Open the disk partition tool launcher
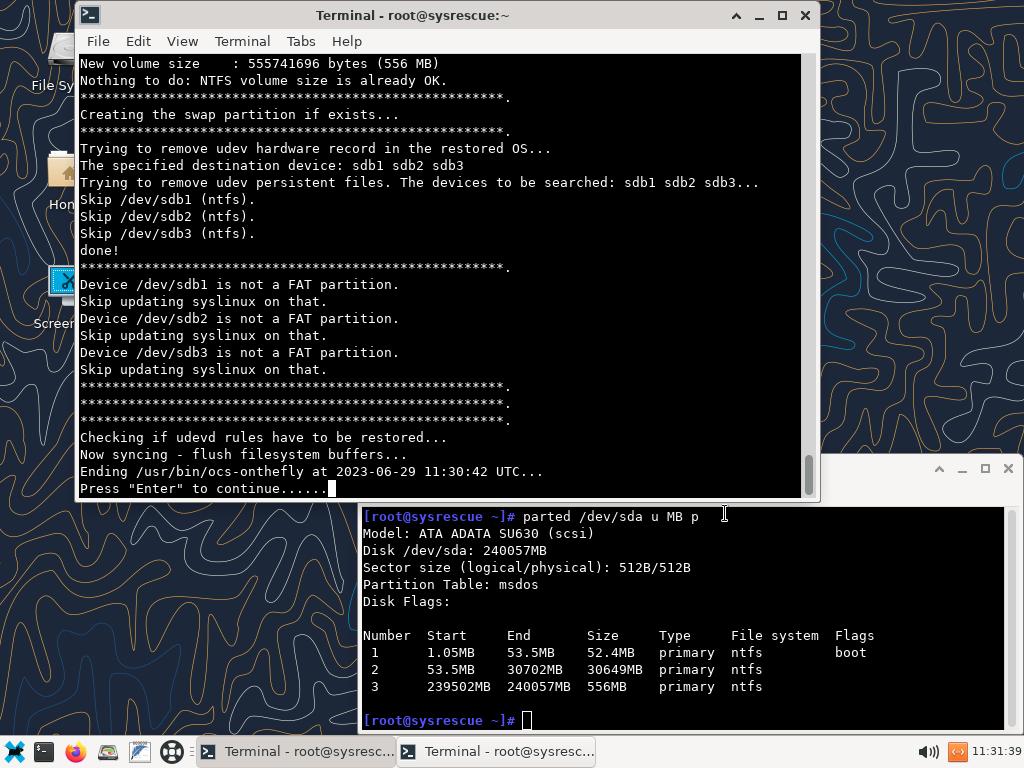The height and width of the screenshot is (768, 1024). 108,752
